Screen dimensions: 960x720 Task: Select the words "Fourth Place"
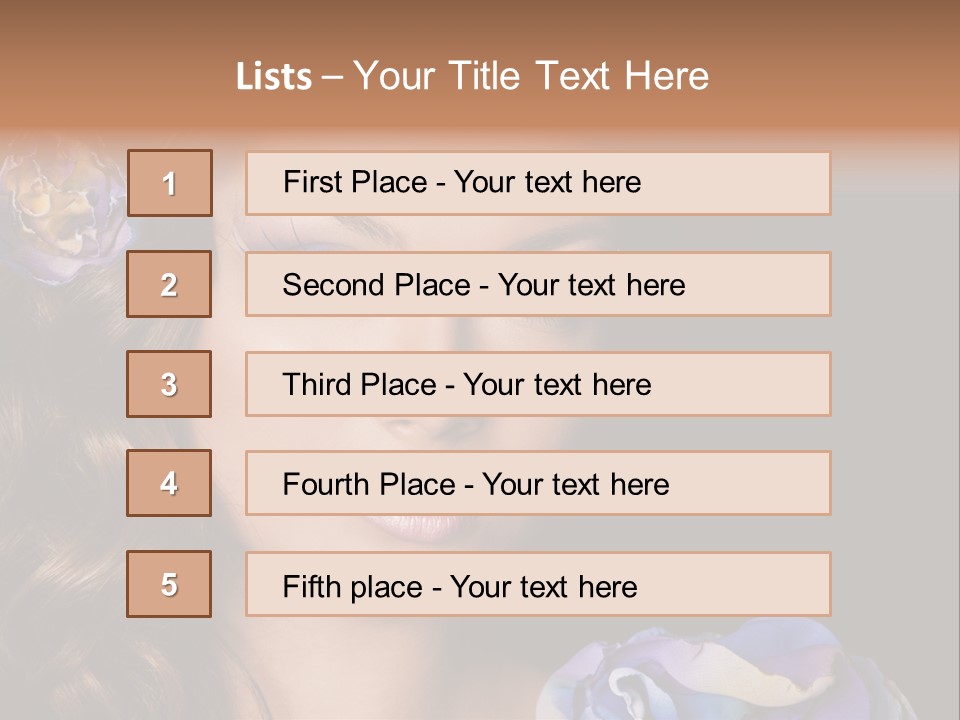click(367, 485)
